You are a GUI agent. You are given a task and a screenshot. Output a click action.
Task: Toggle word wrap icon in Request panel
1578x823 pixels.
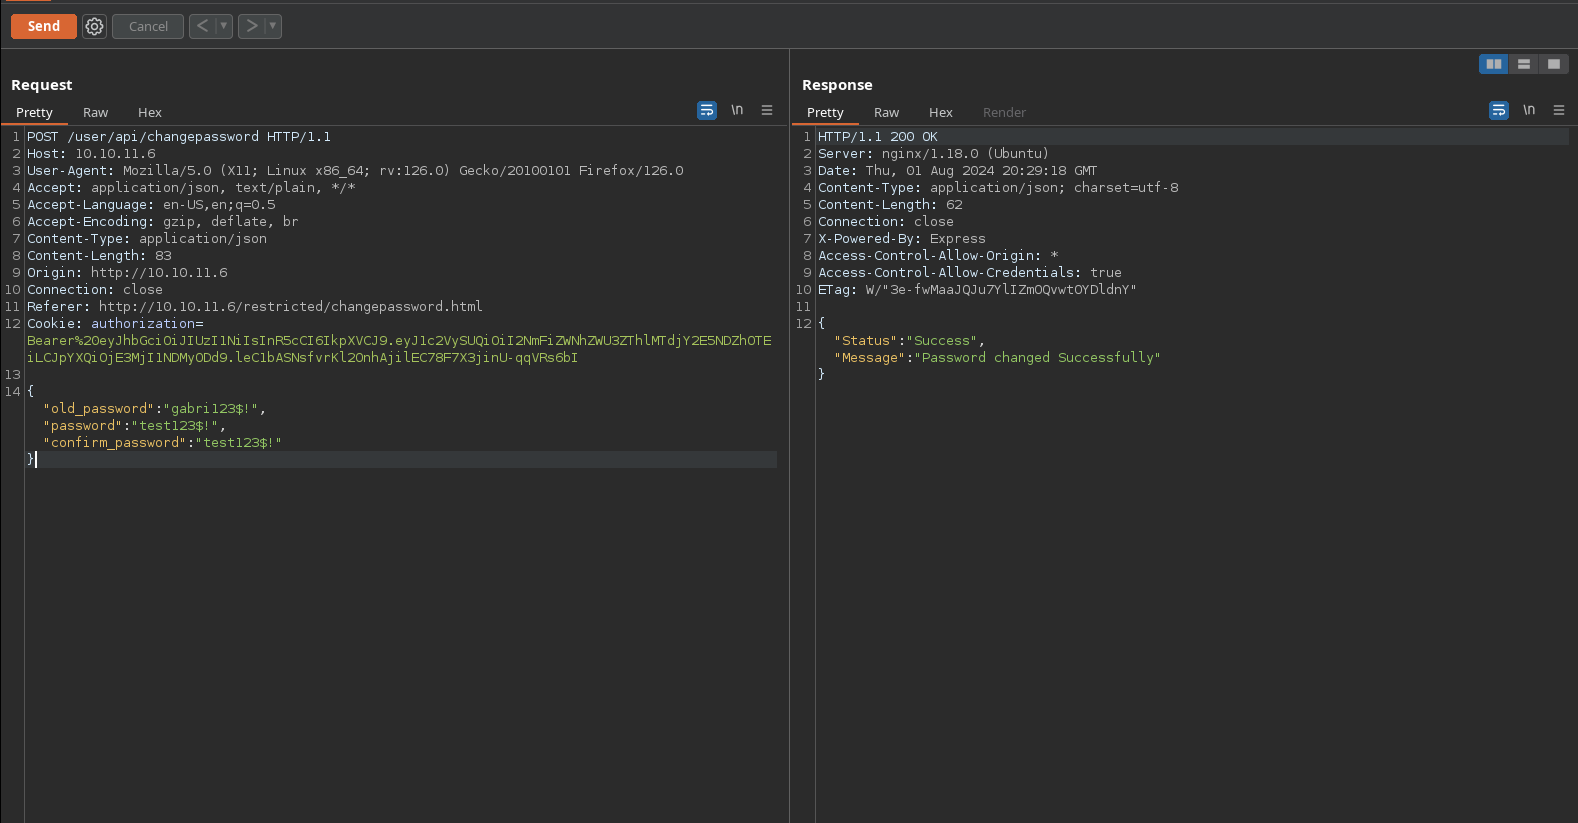coord(707,110)
